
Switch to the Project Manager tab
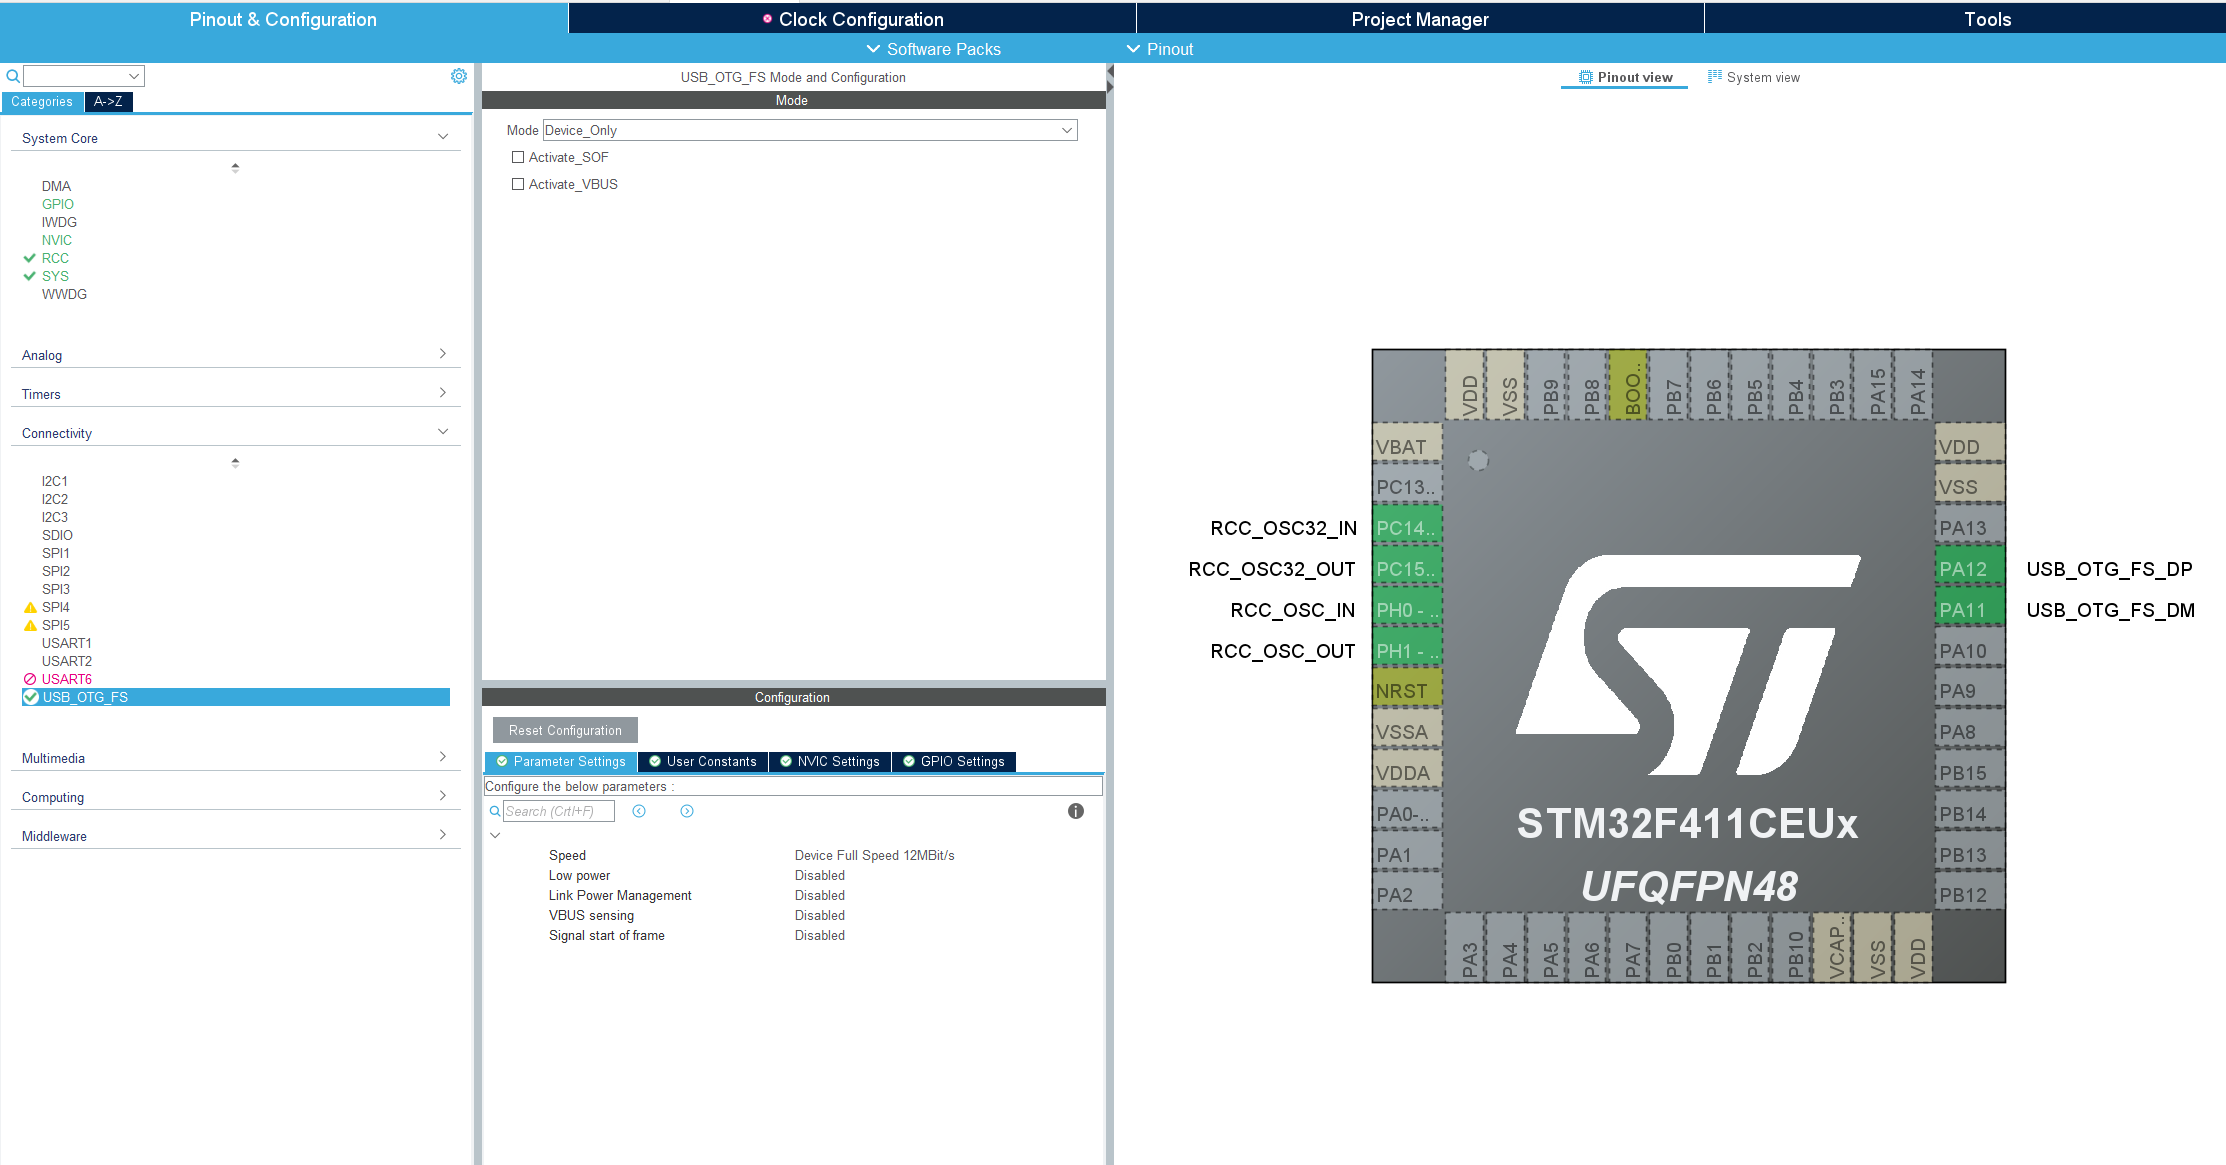(1420, 19)
